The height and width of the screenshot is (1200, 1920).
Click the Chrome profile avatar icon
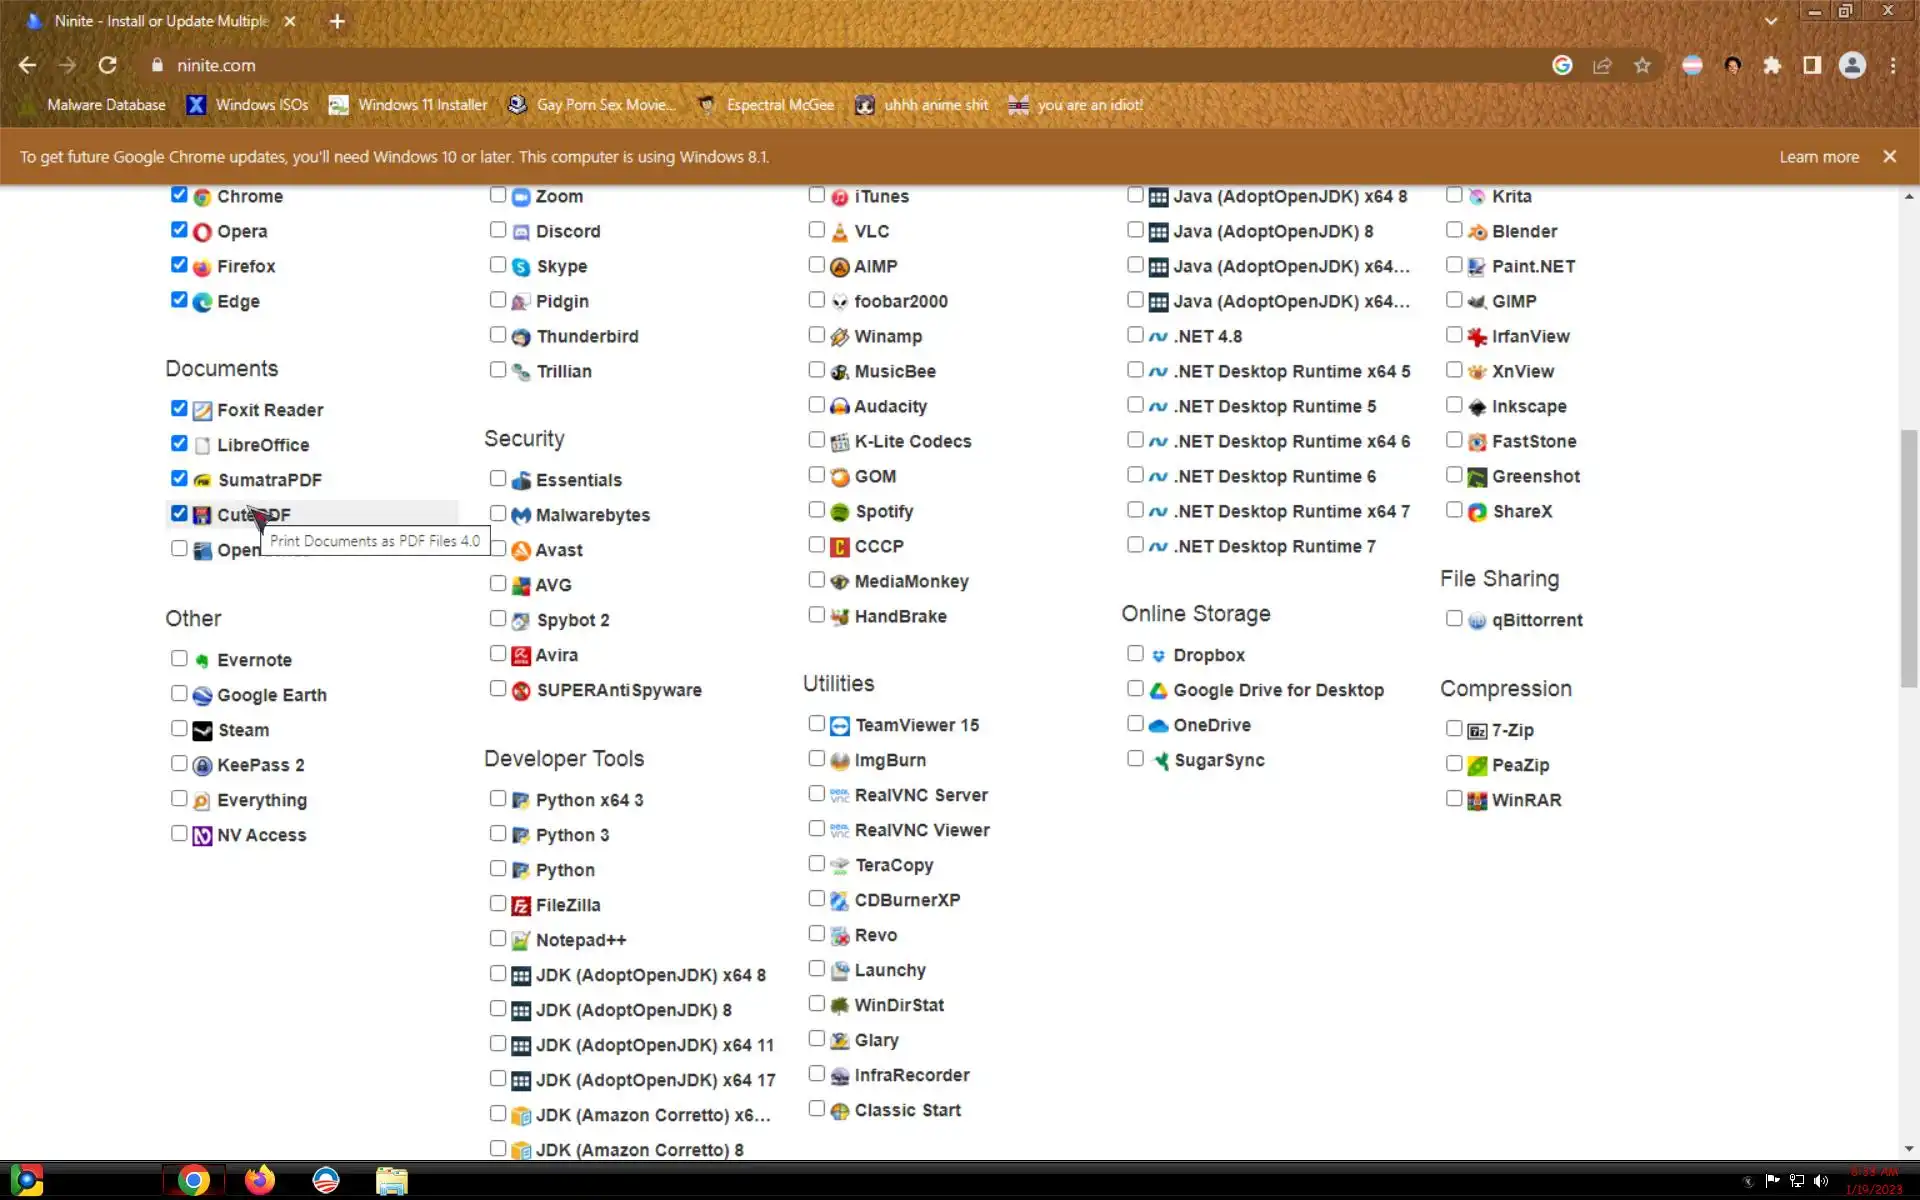pyautogui.click(x=1852, y=65)
